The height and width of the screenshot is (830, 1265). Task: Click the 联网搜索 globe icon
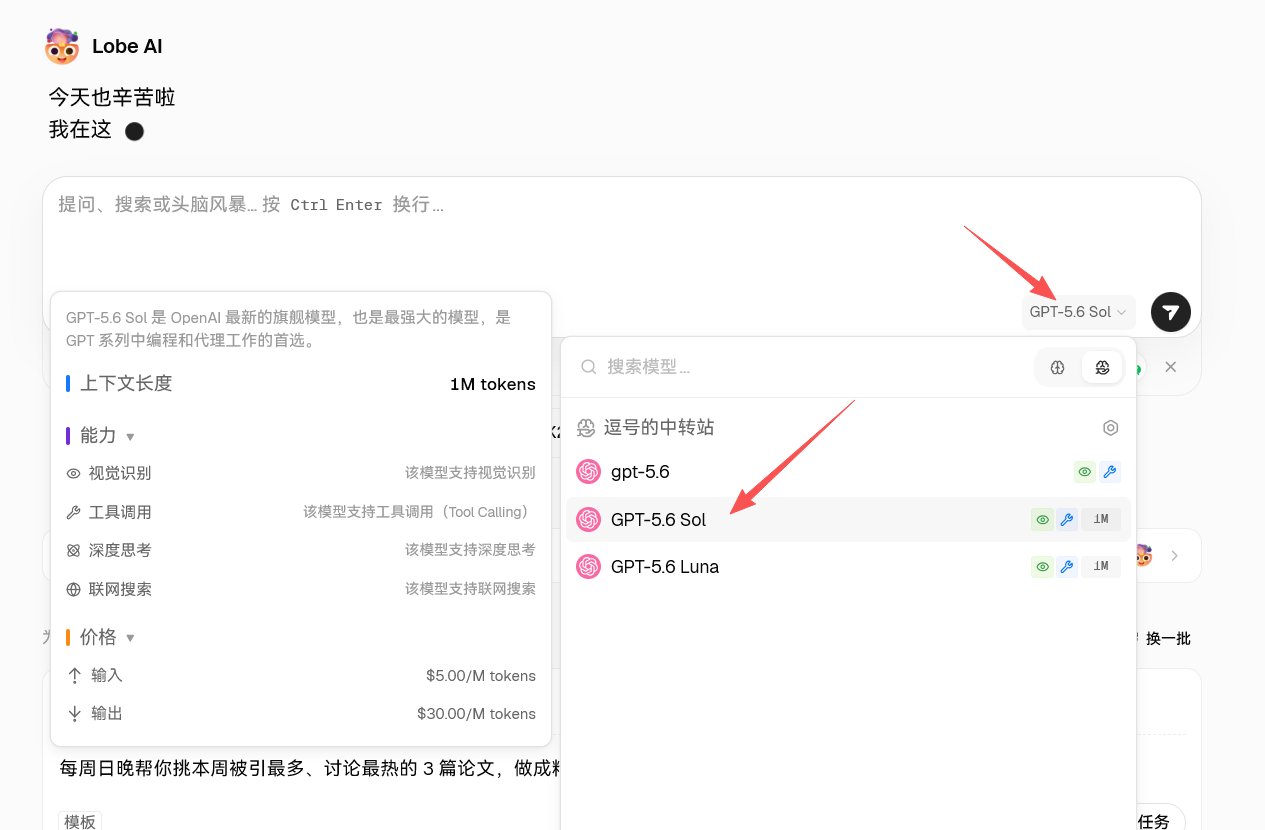point(73,590)
